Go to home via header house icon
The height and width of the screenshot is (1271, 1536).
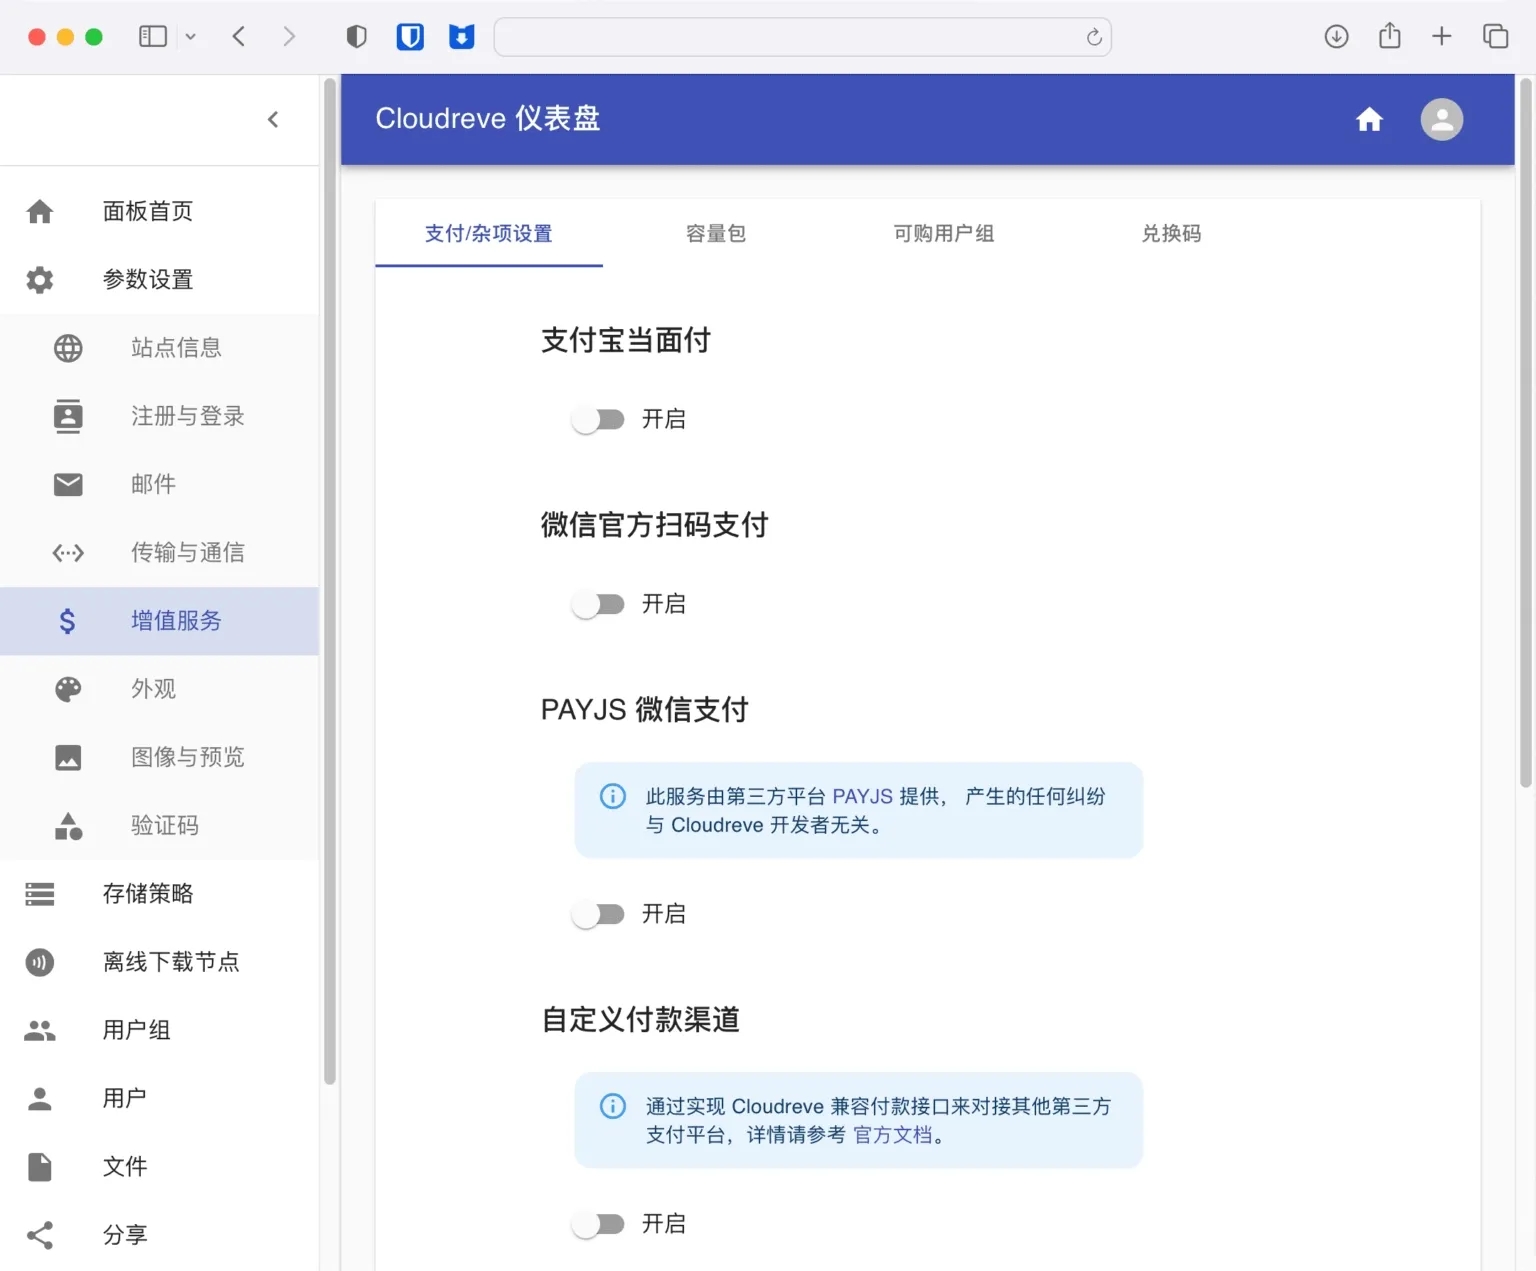[x=1369, y=120]
